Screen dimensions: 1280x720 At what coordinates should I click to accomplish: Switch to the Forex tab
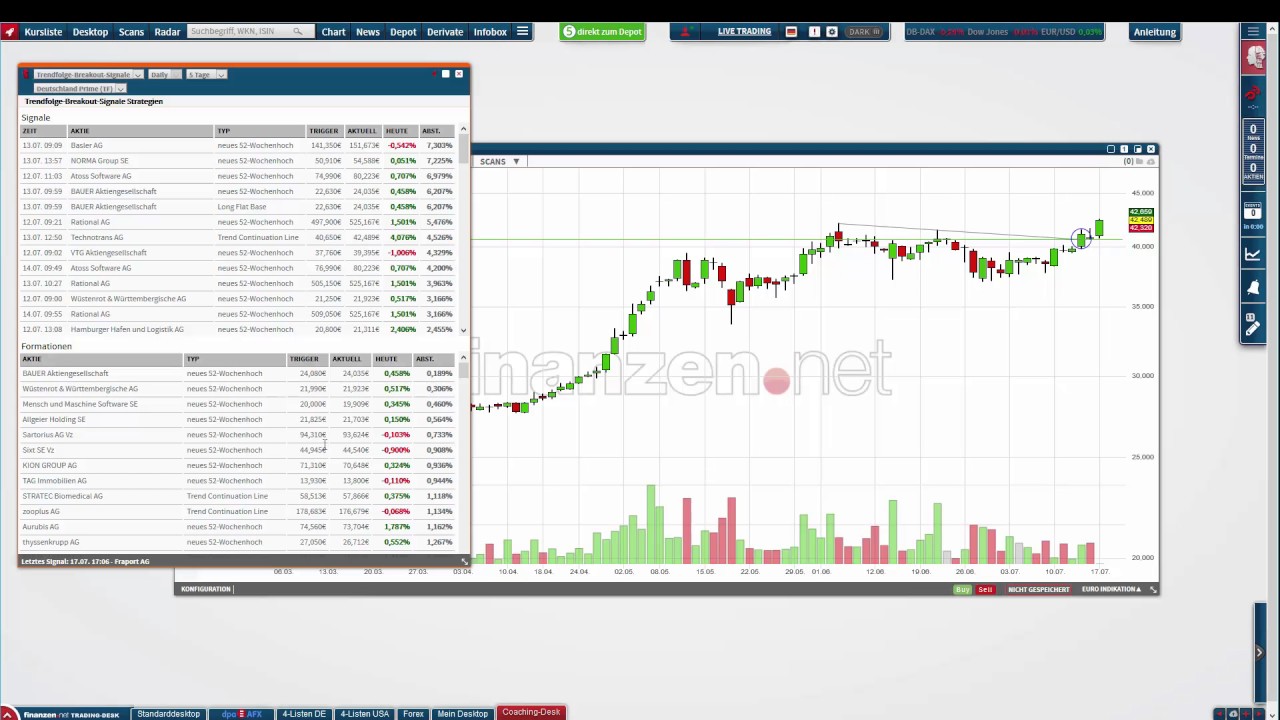click(x=413, y=714)
